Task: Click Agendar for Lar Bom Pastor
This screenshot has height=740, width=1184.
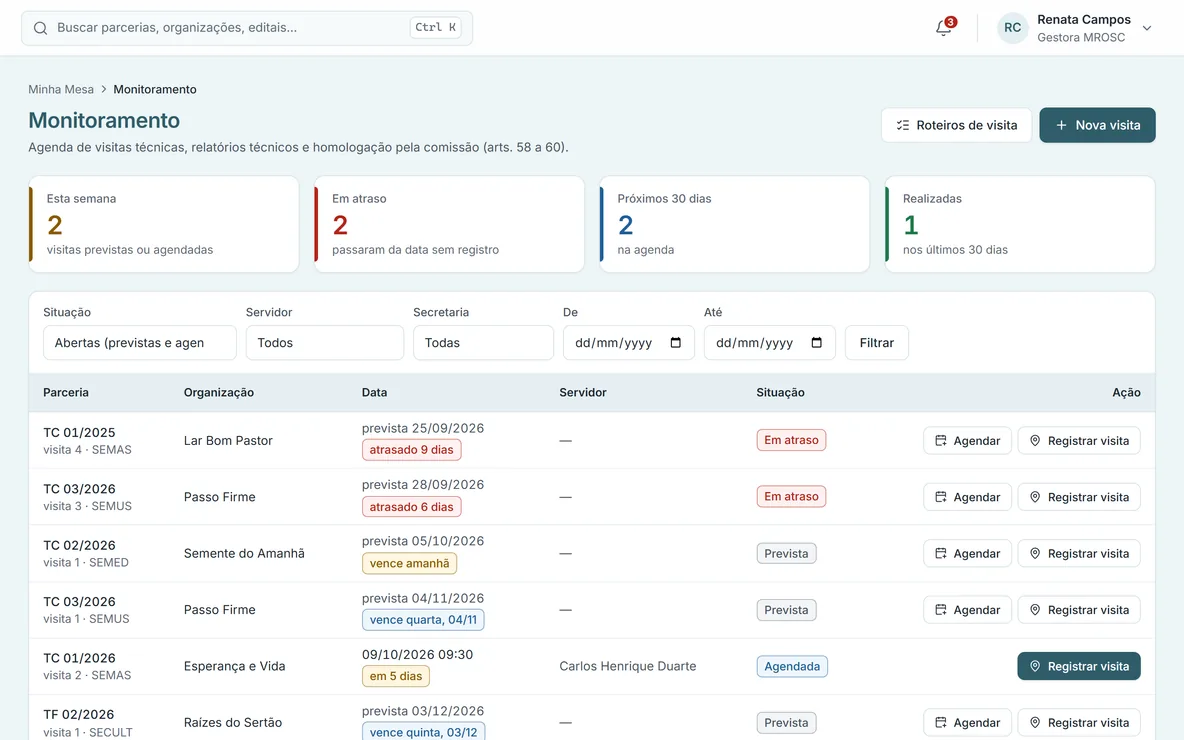Action: click(x=967, y=440)
